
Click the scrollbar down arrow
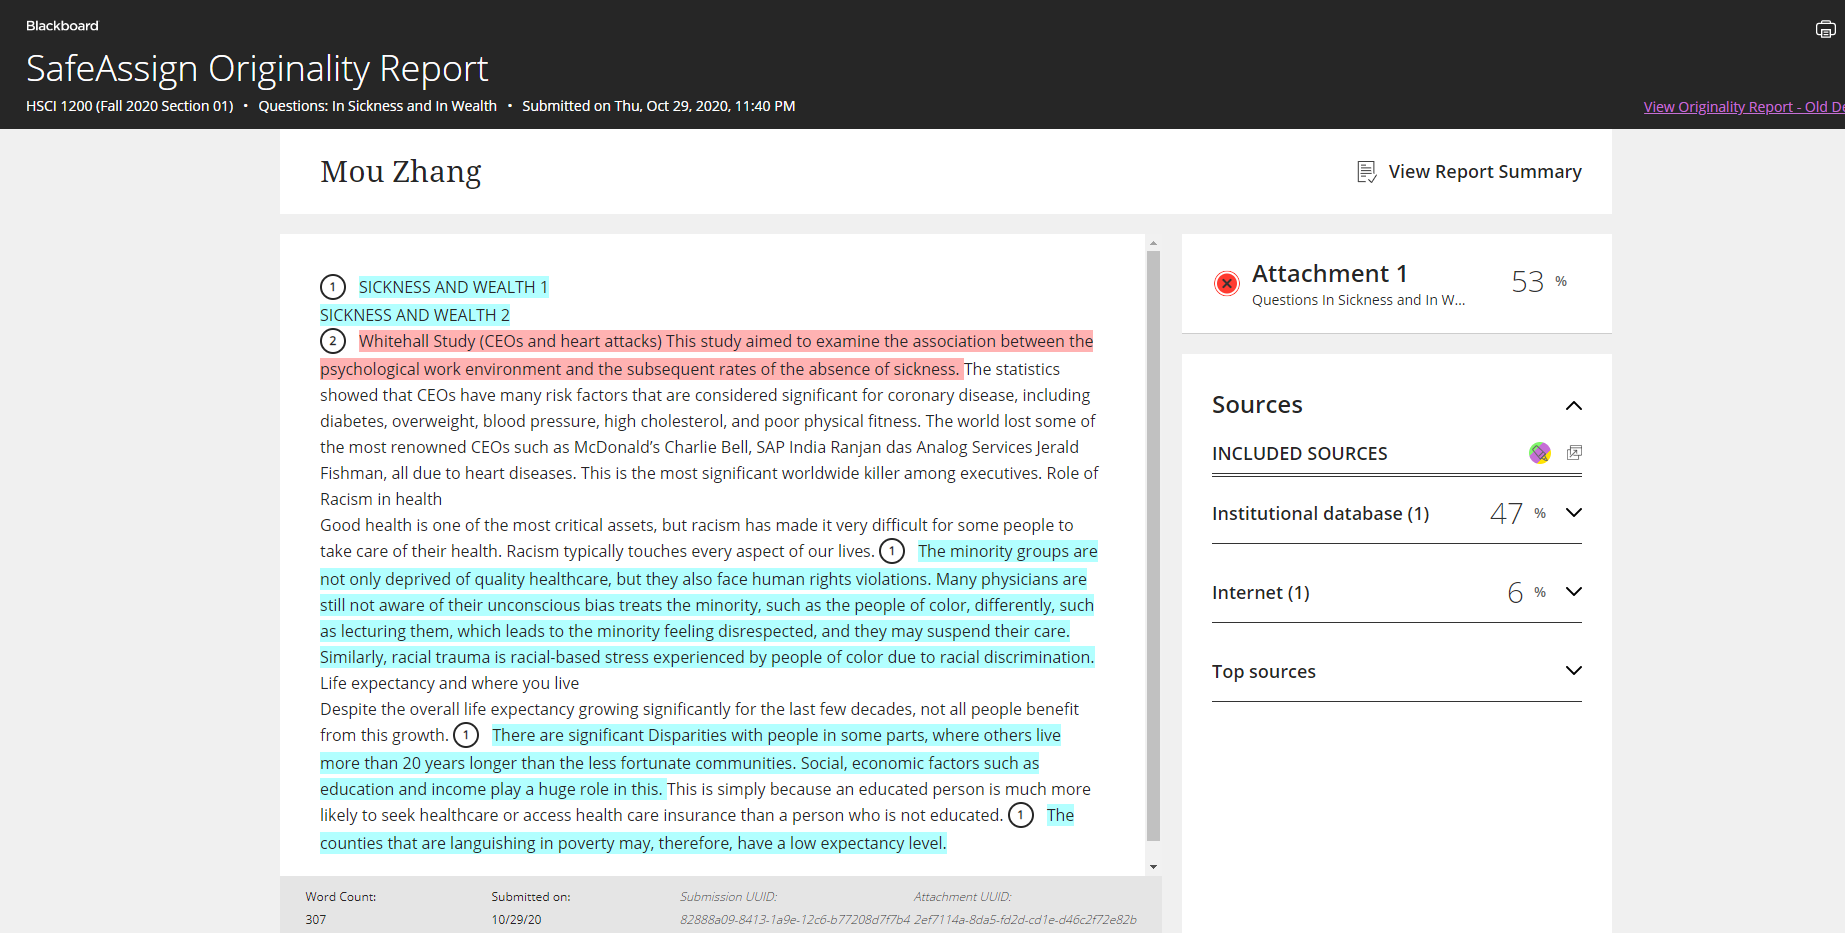click(x=1153, y=867)
